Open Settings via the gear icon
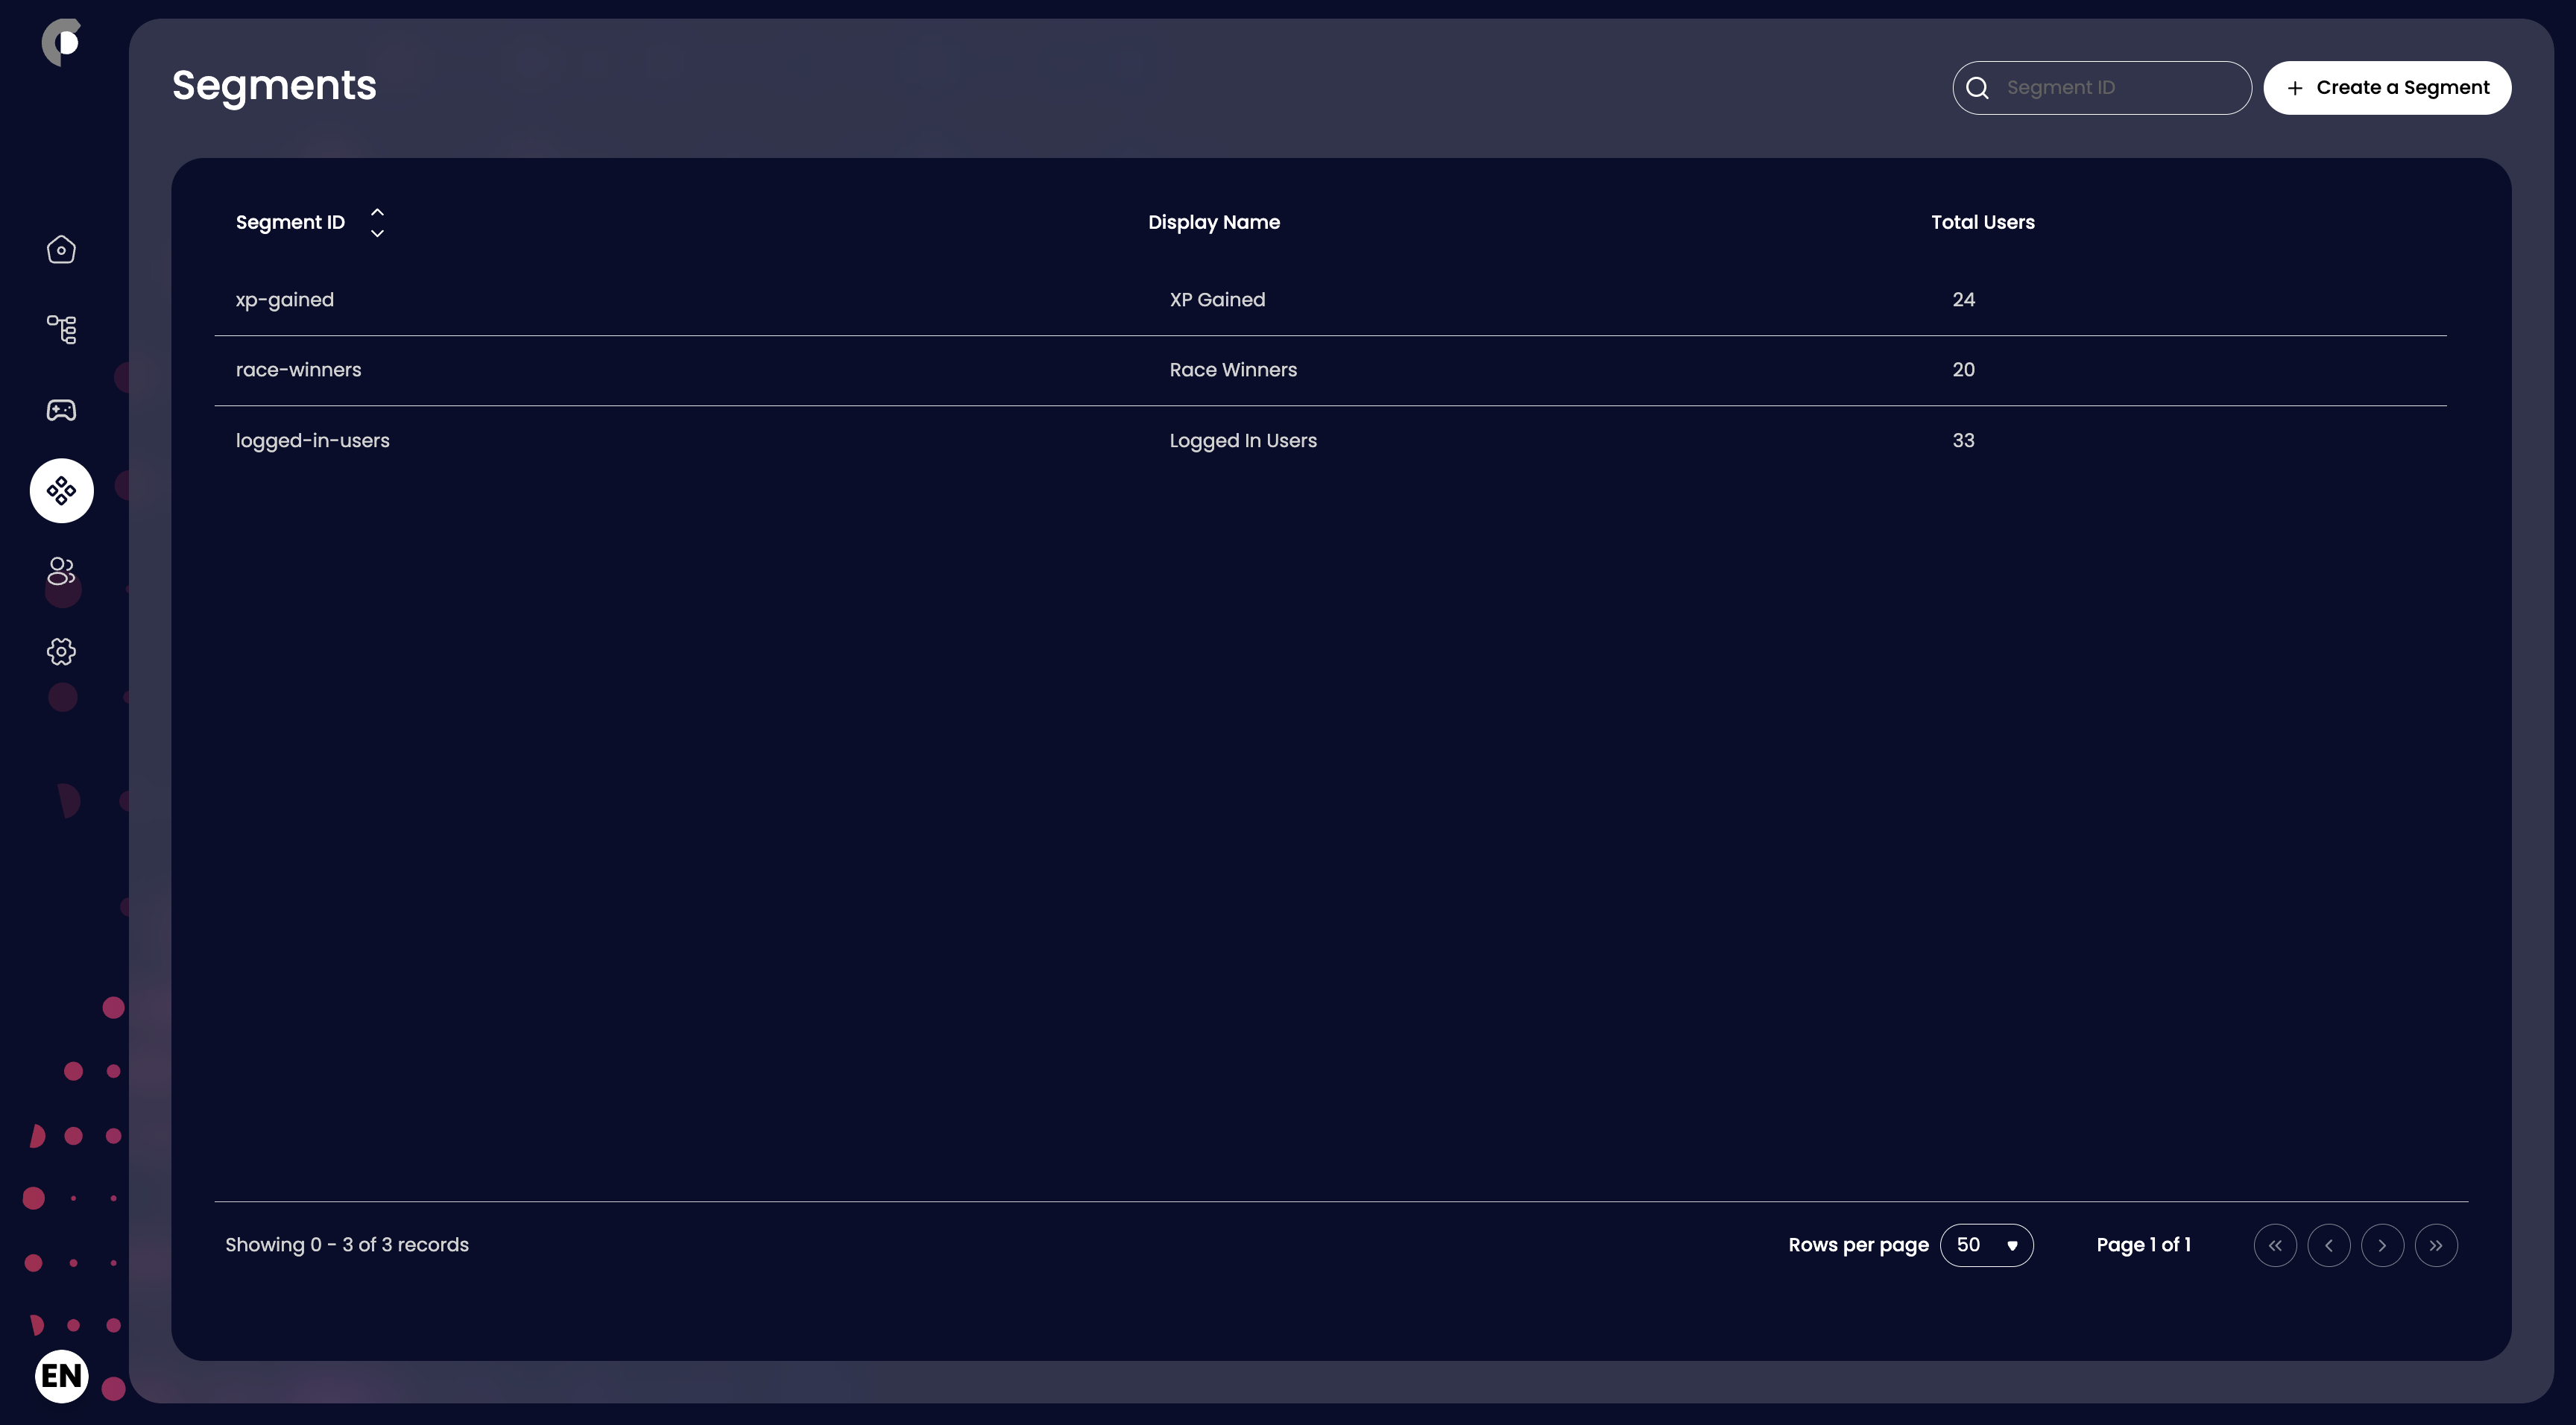Viewport: 2576px width, 1425px height. tap(61, 651)
